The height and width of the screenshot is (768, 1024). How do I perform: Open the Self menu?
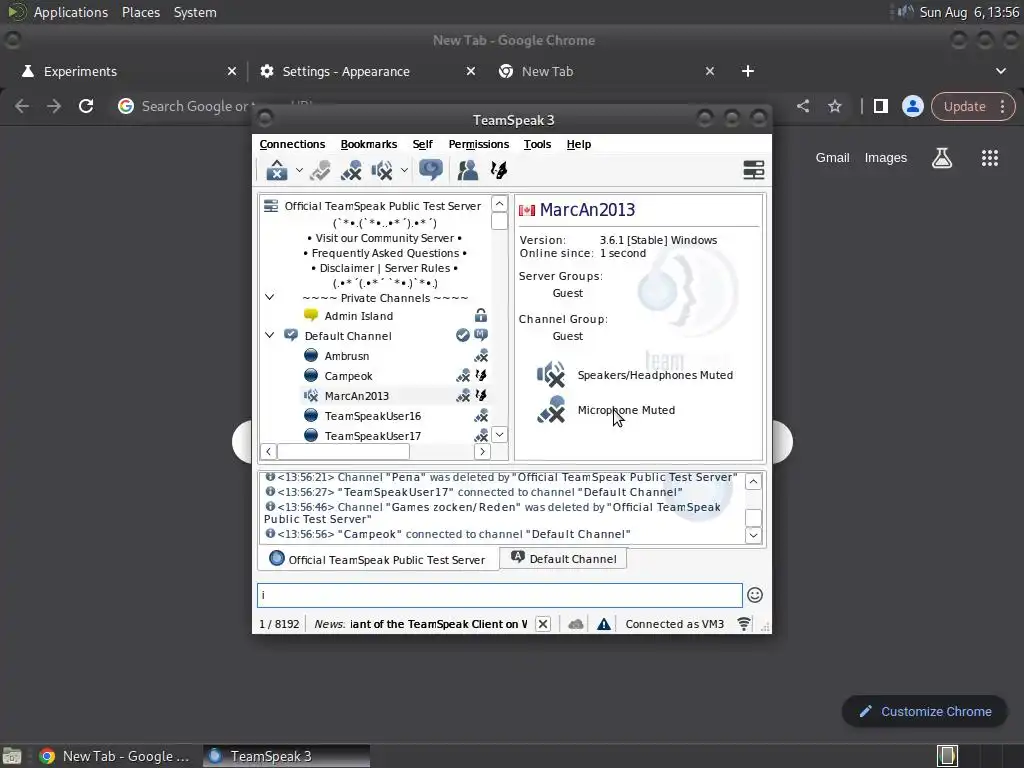tap(423, 144)
